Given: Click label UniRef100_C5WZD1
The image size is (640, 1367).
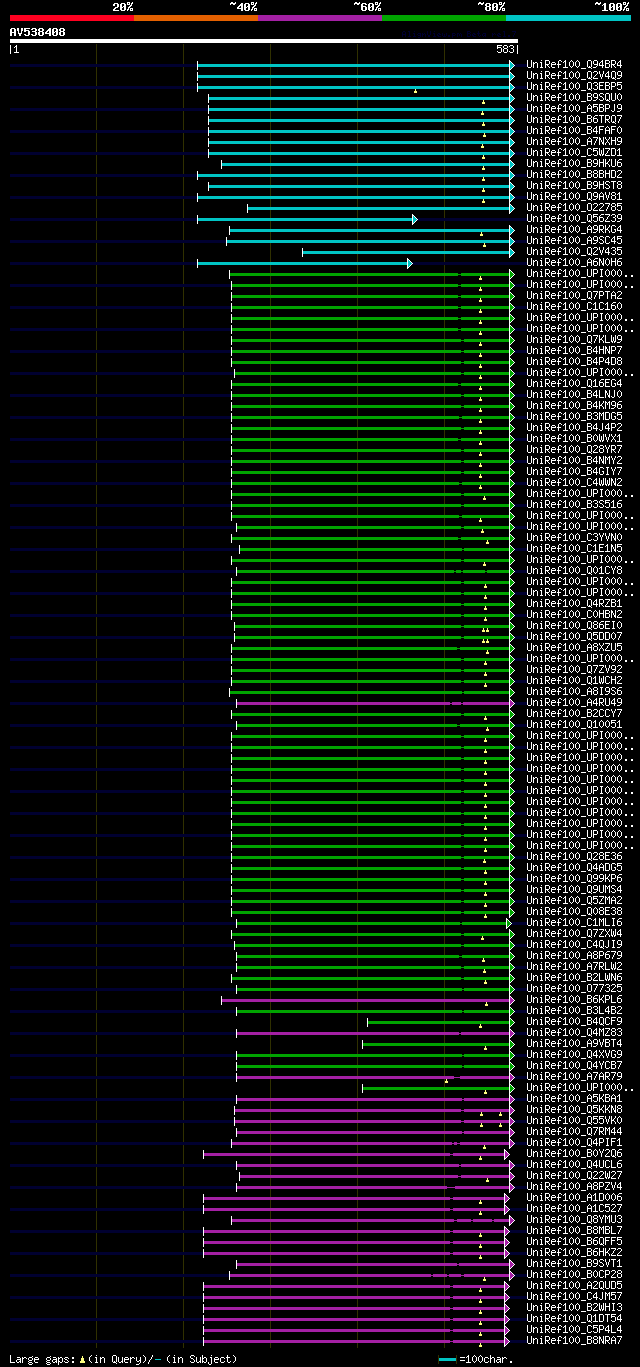Looking at the screenshot, I should 574,153.
